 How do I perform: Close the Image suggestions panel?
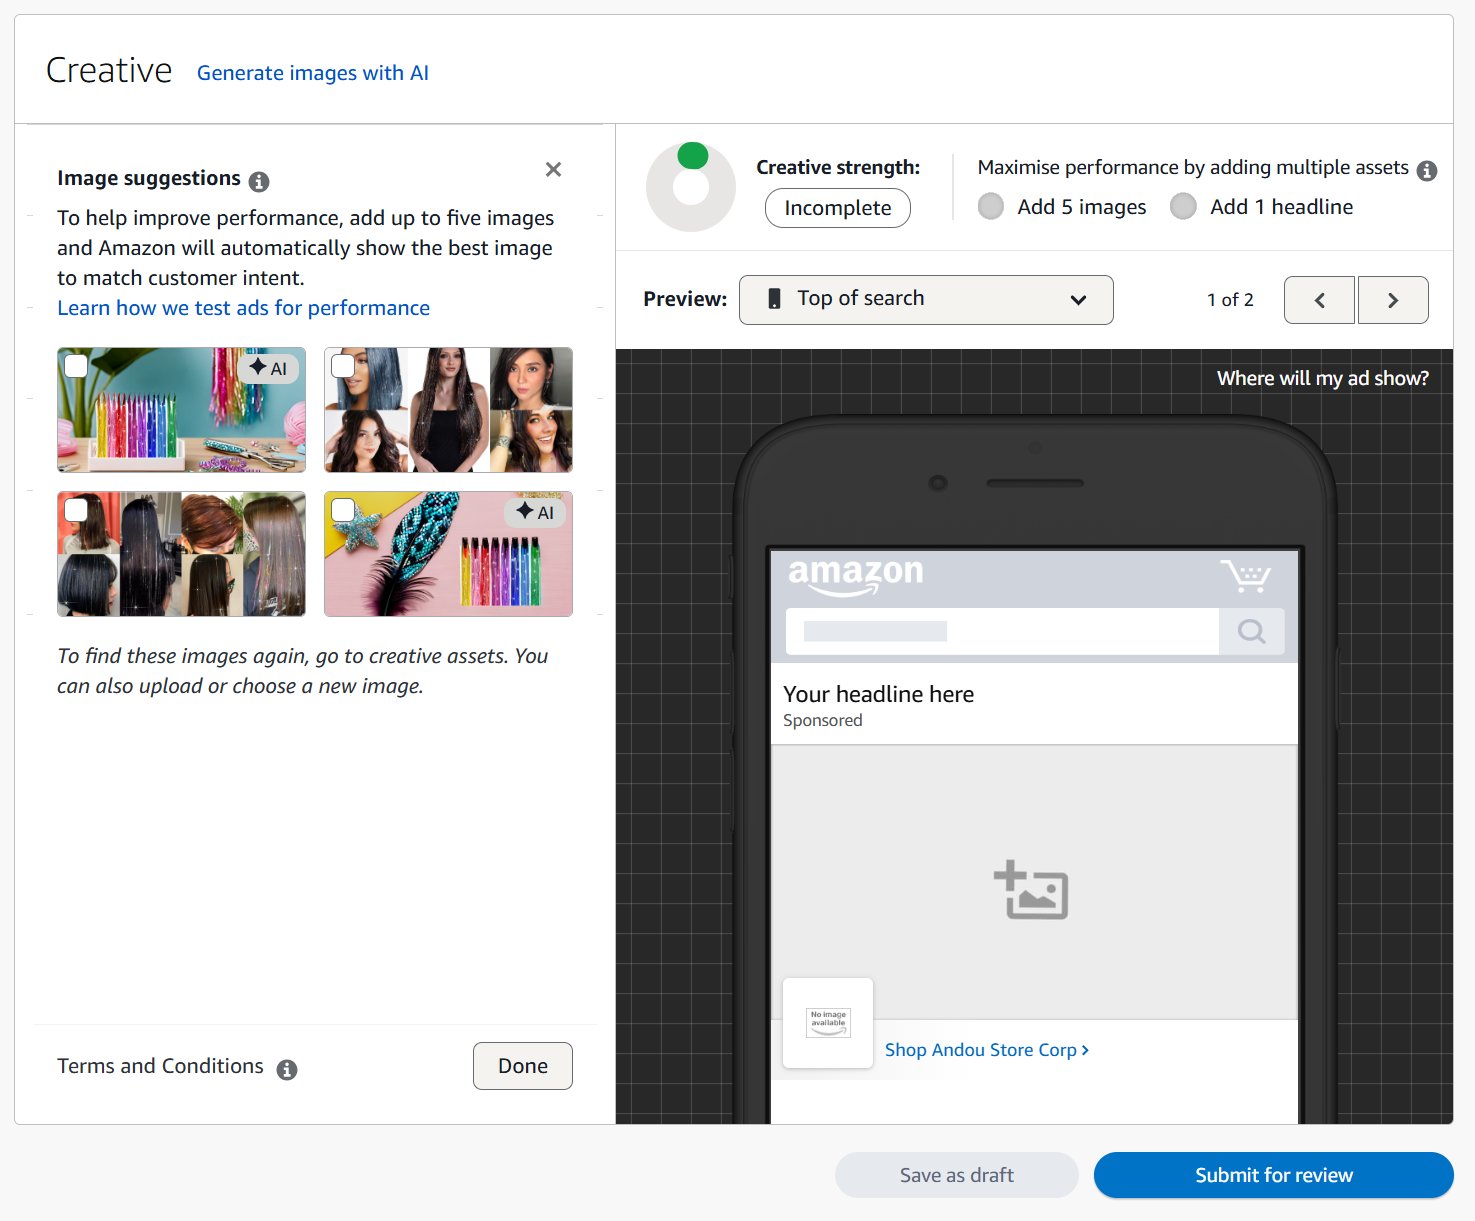pos(553,169)
